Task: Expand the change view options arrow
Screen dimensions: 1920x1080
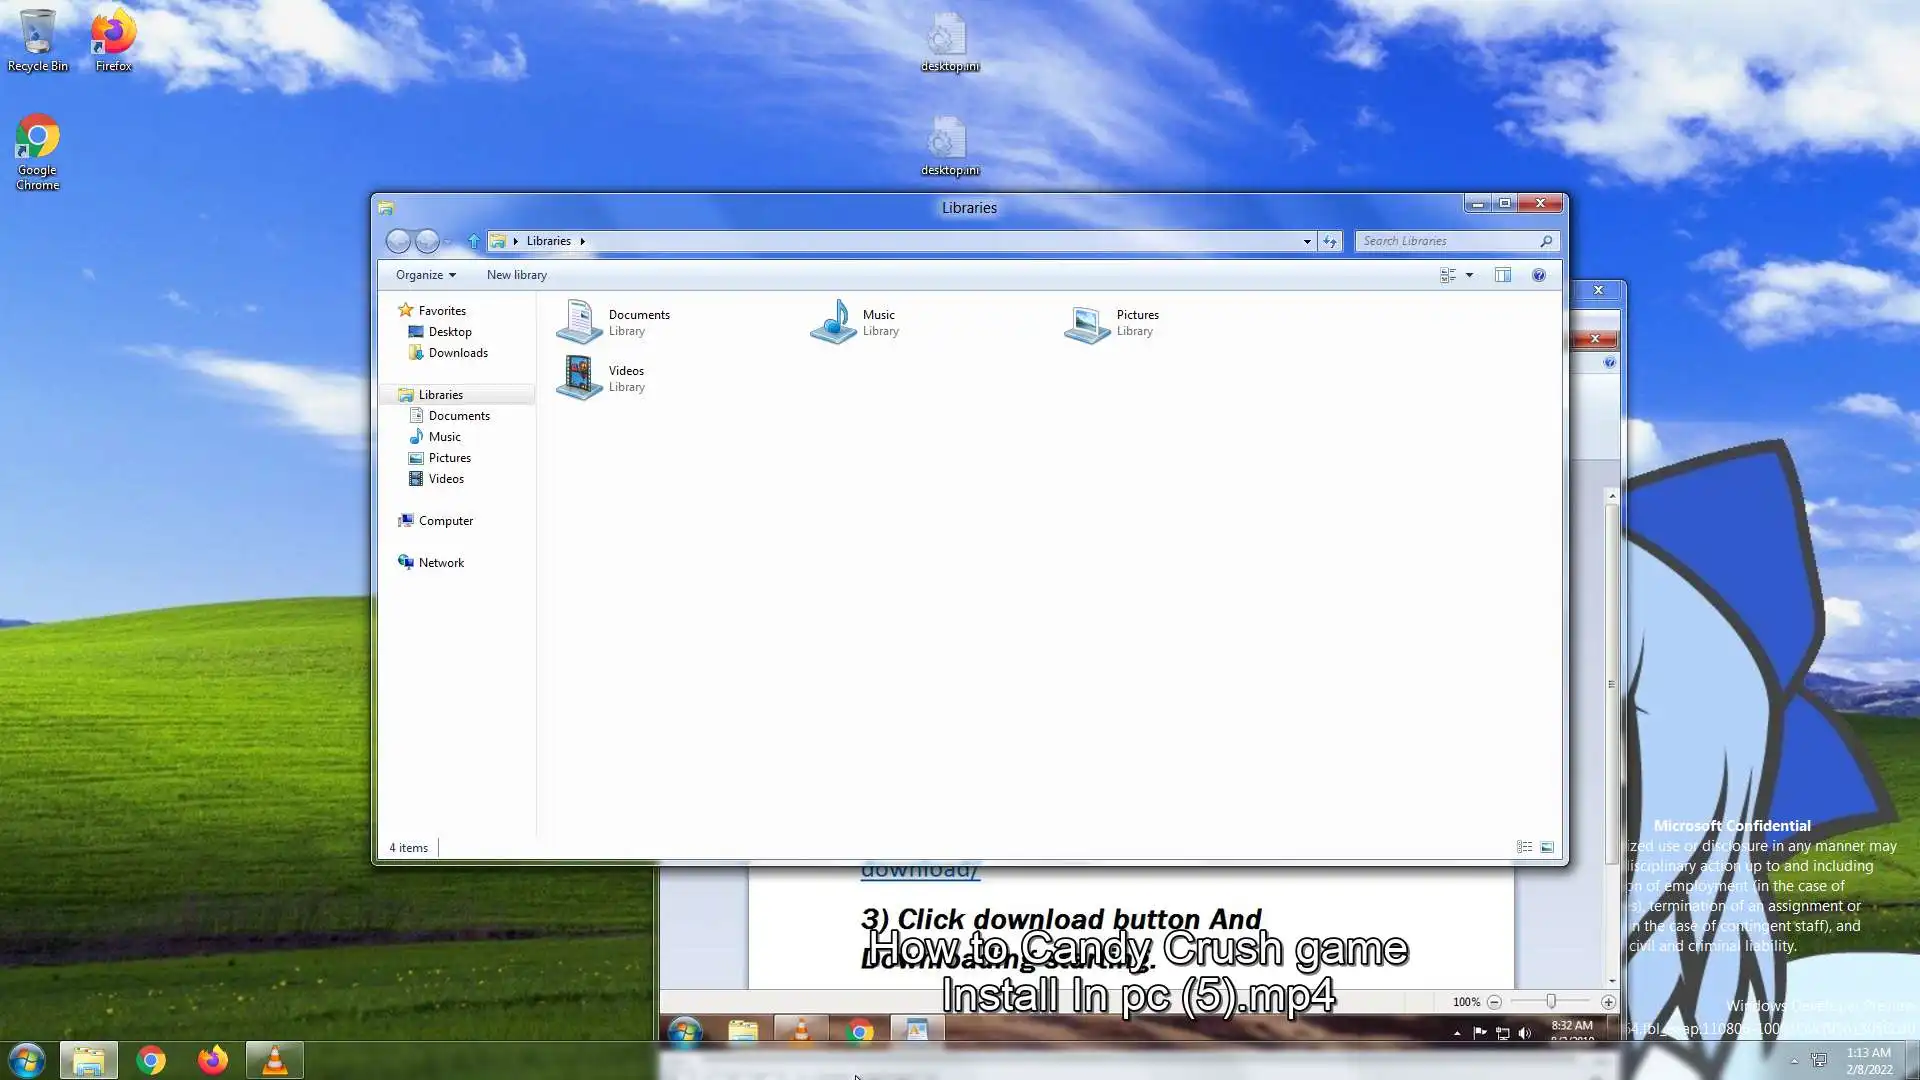Action: coord(1469,275)
